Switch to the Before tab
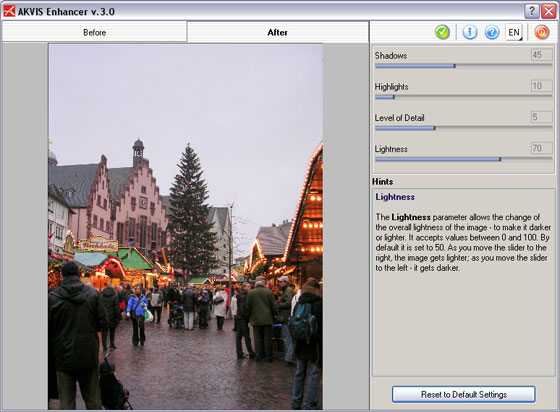This screenshot has width=560, height=412. (x=94, y=32)
